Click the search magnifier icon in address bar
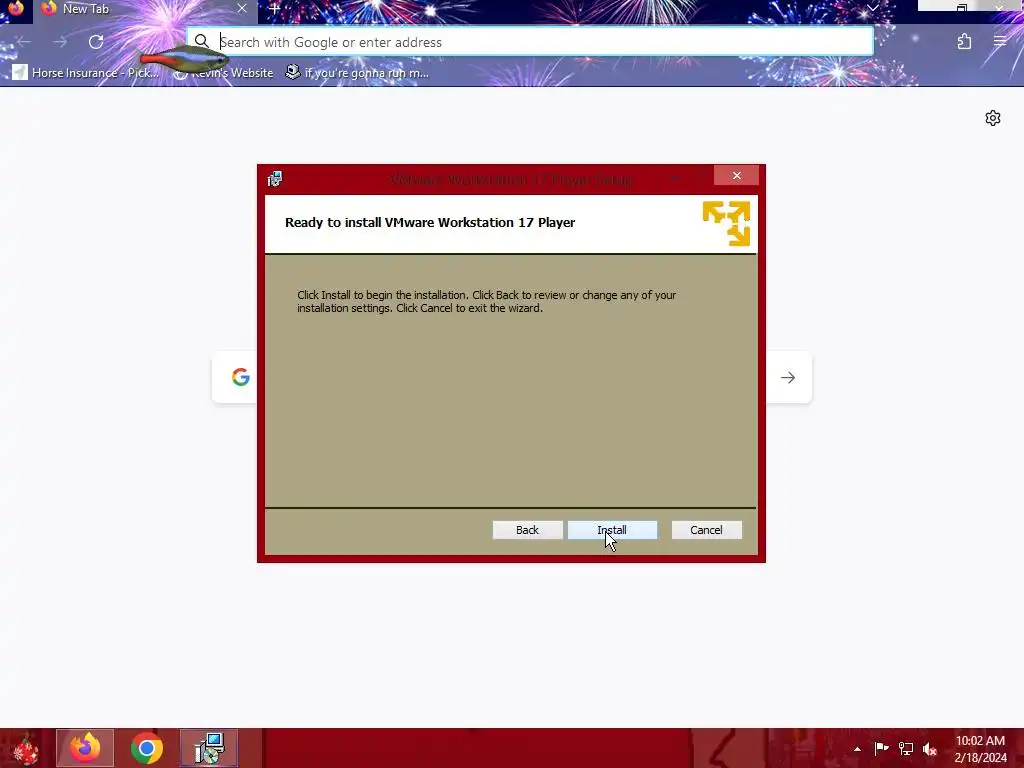 pyautogui.click(x=202, y=42)
